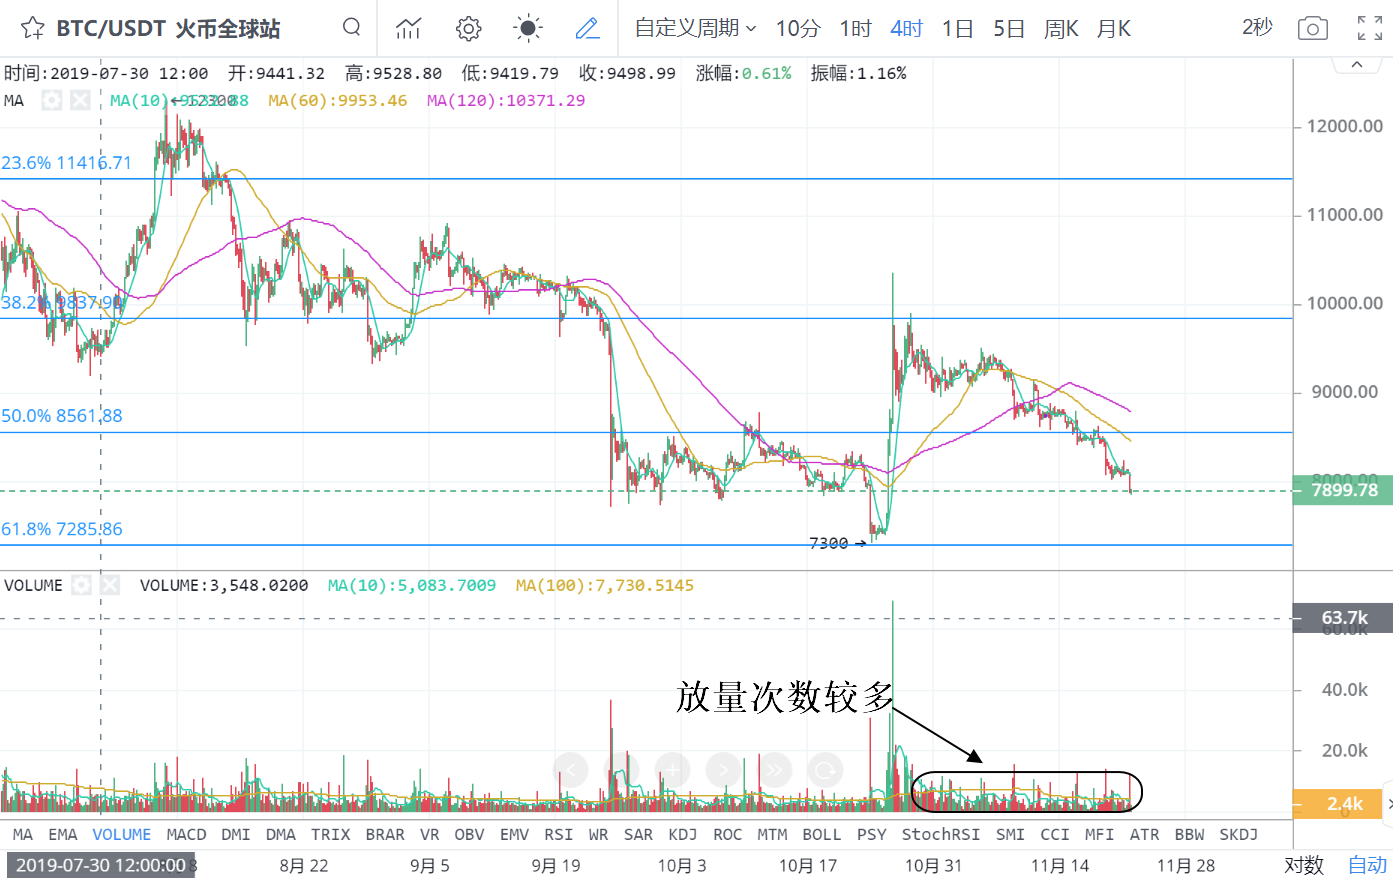Click the current price label 7899.78
The width and height of the screenshot is (1393, 878).
1344,490
